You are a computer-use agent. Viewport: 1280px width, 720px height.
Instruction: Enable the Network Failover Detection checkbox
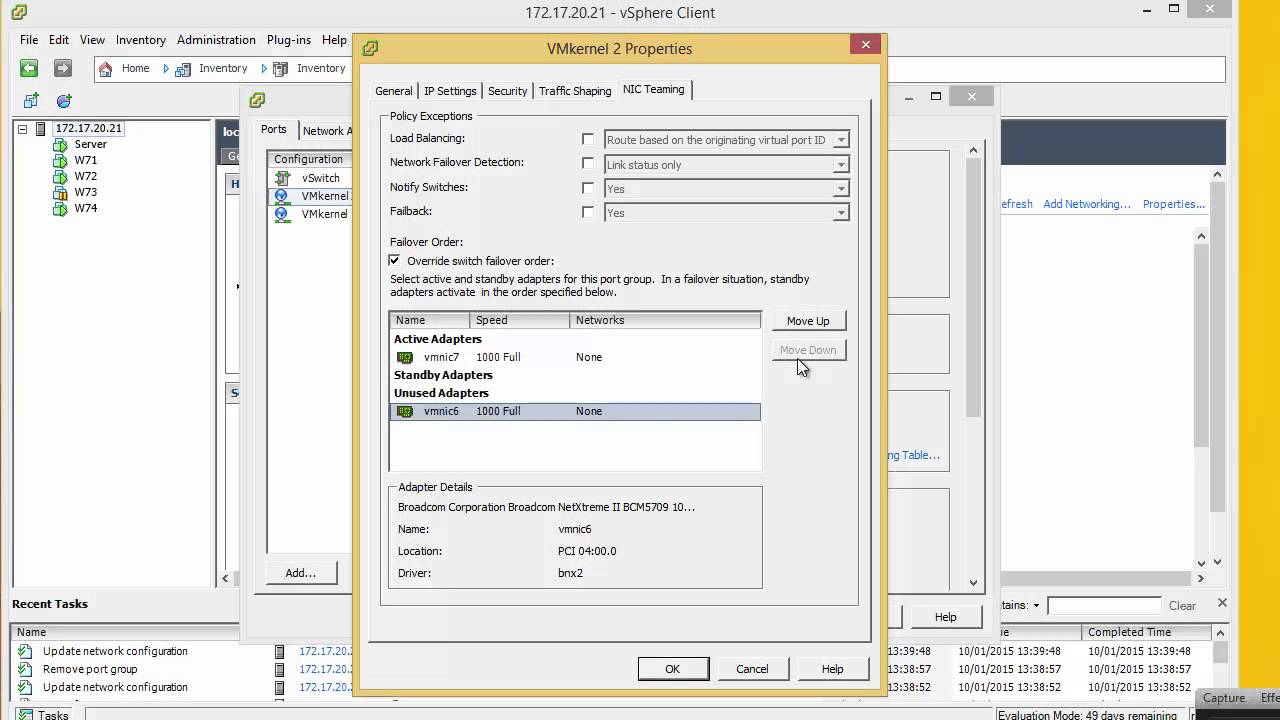click(x=588, y=163)
